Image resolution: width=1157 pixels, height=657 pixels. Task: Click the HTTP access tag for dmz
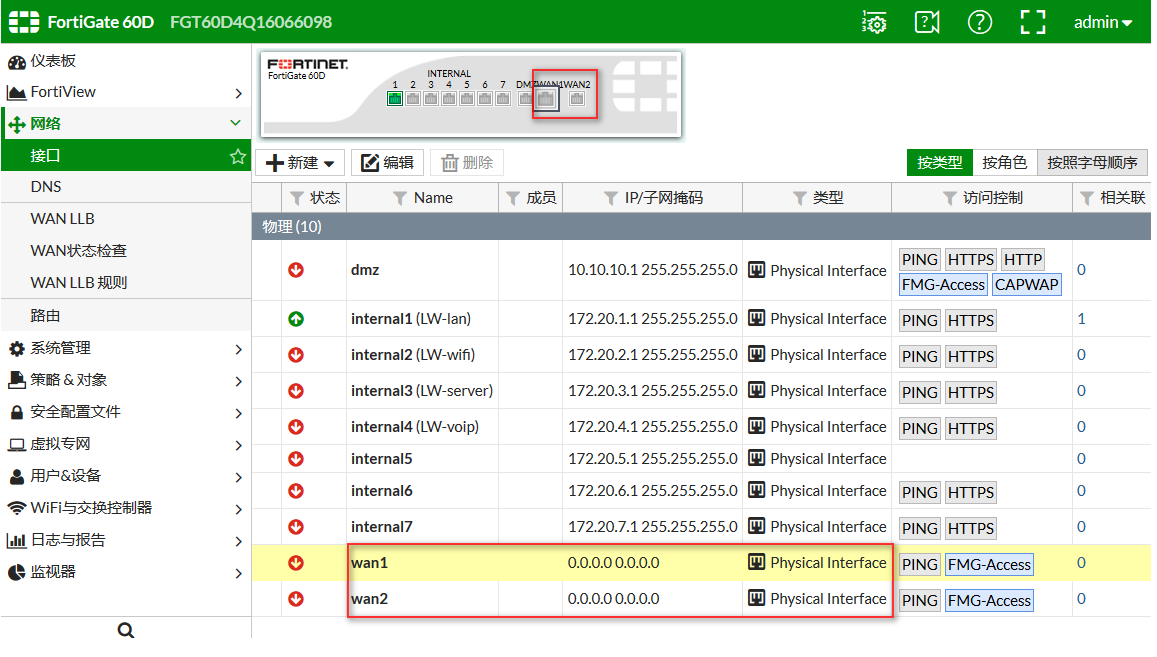point(1023,260)
